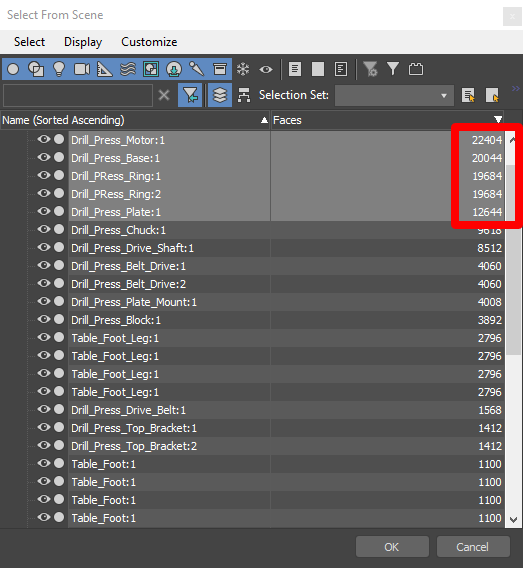Click the Name (Sorted Ascending) column header

135,120
